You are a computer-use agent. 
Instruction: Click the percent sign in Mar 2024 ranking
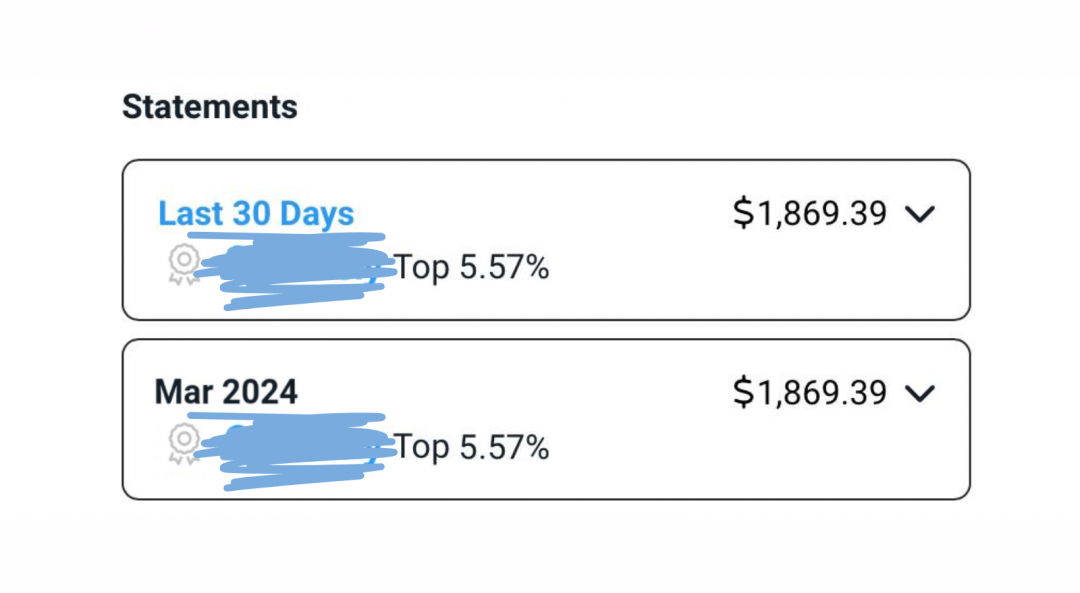536,447
